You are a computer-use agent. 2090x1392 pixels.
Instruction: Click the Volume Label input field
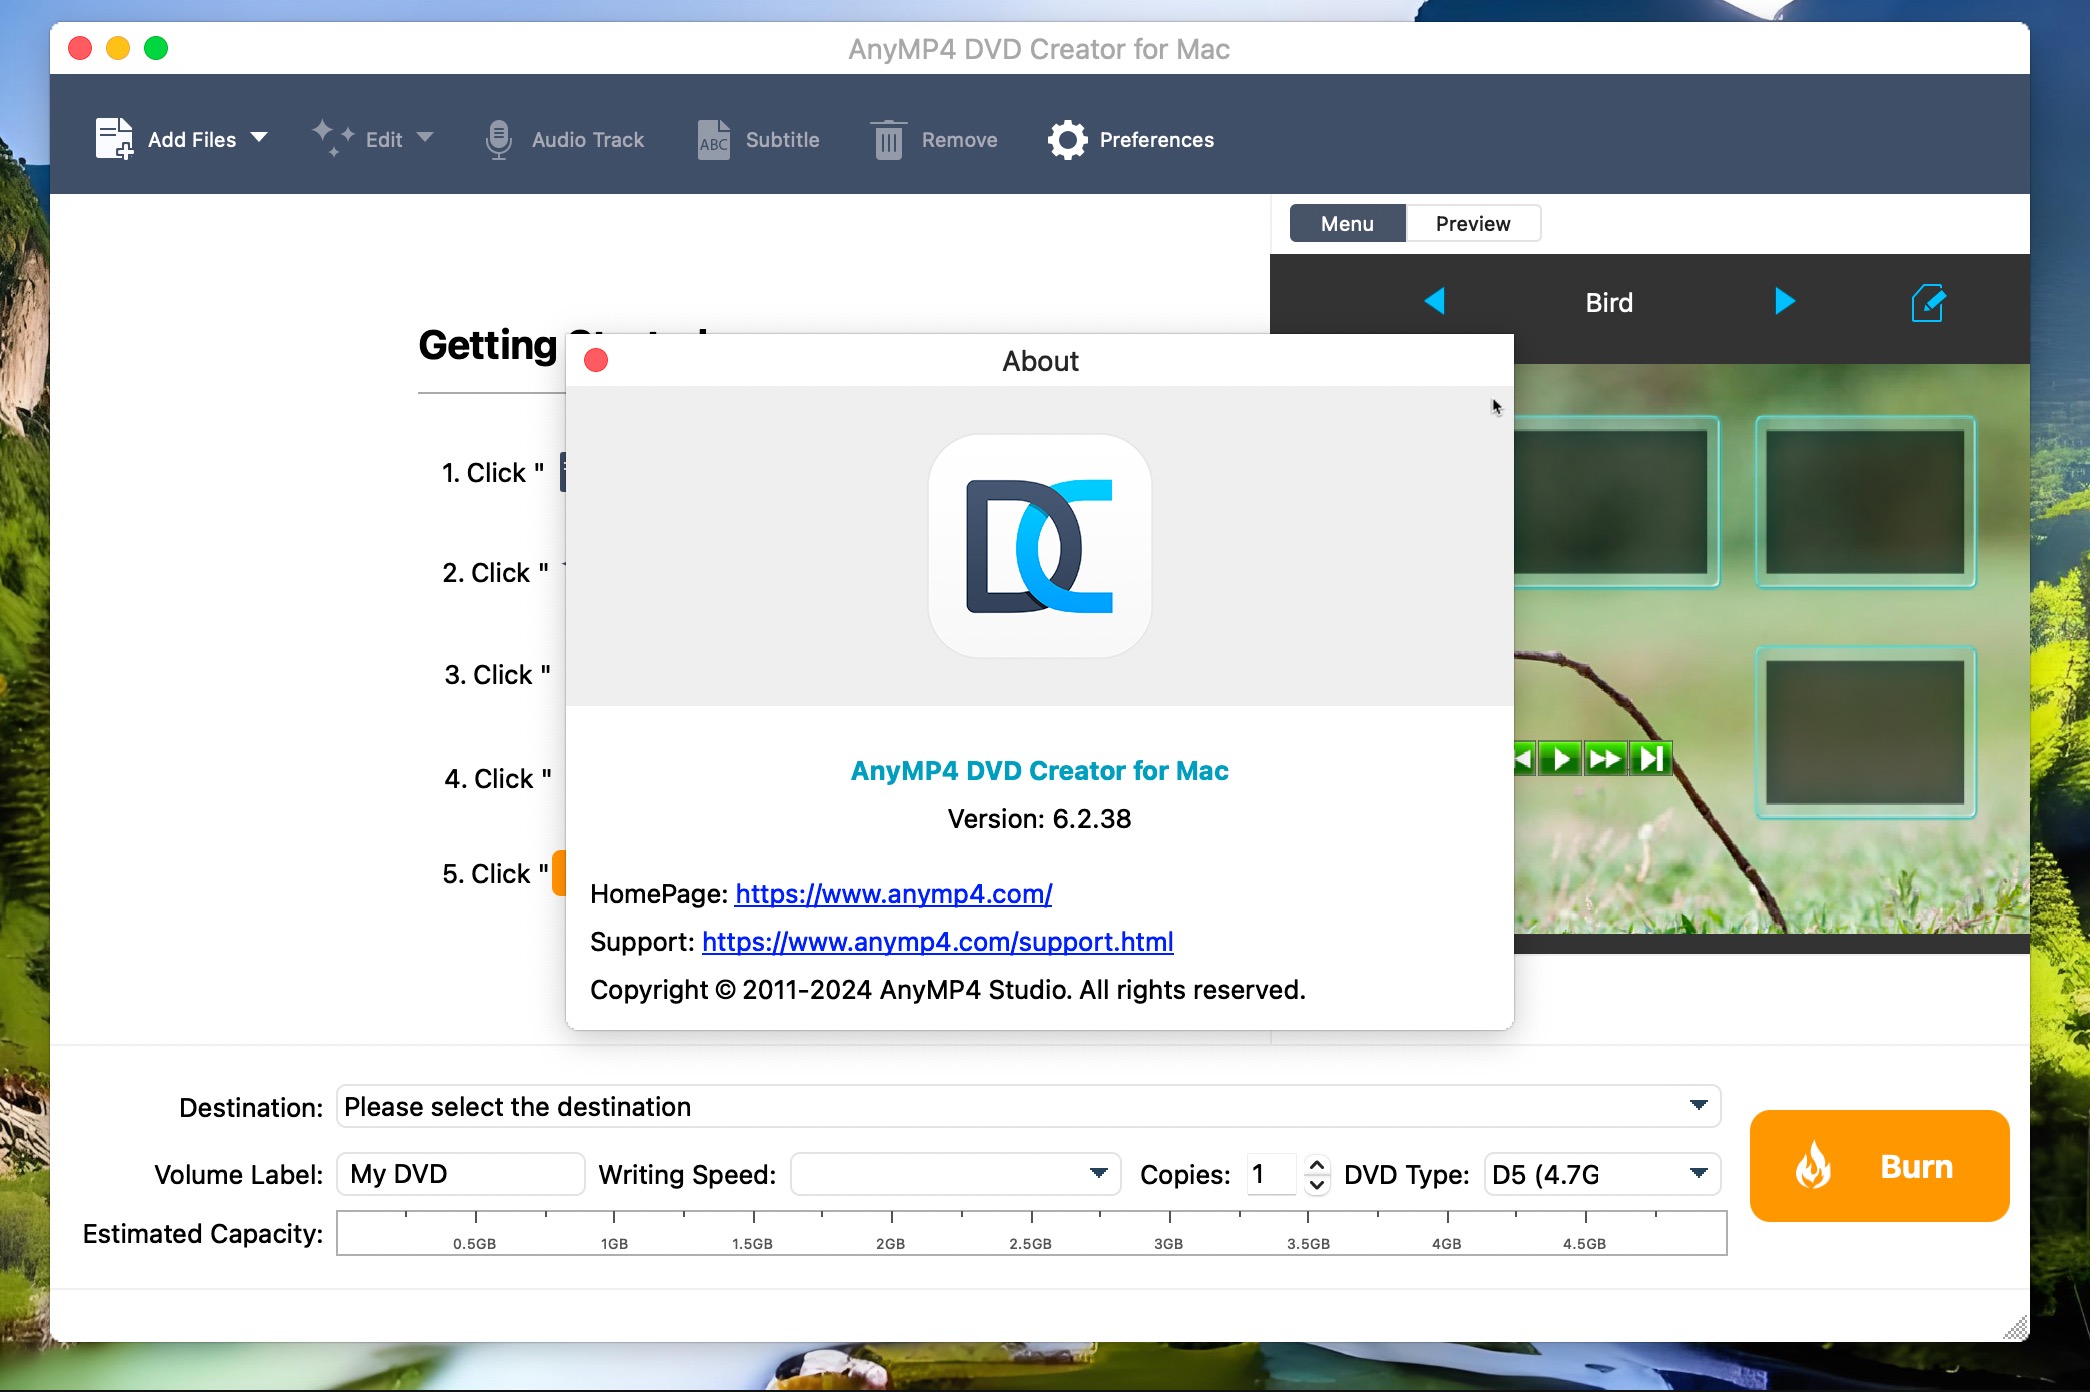pyautogui.click(x=460, y=1174)
